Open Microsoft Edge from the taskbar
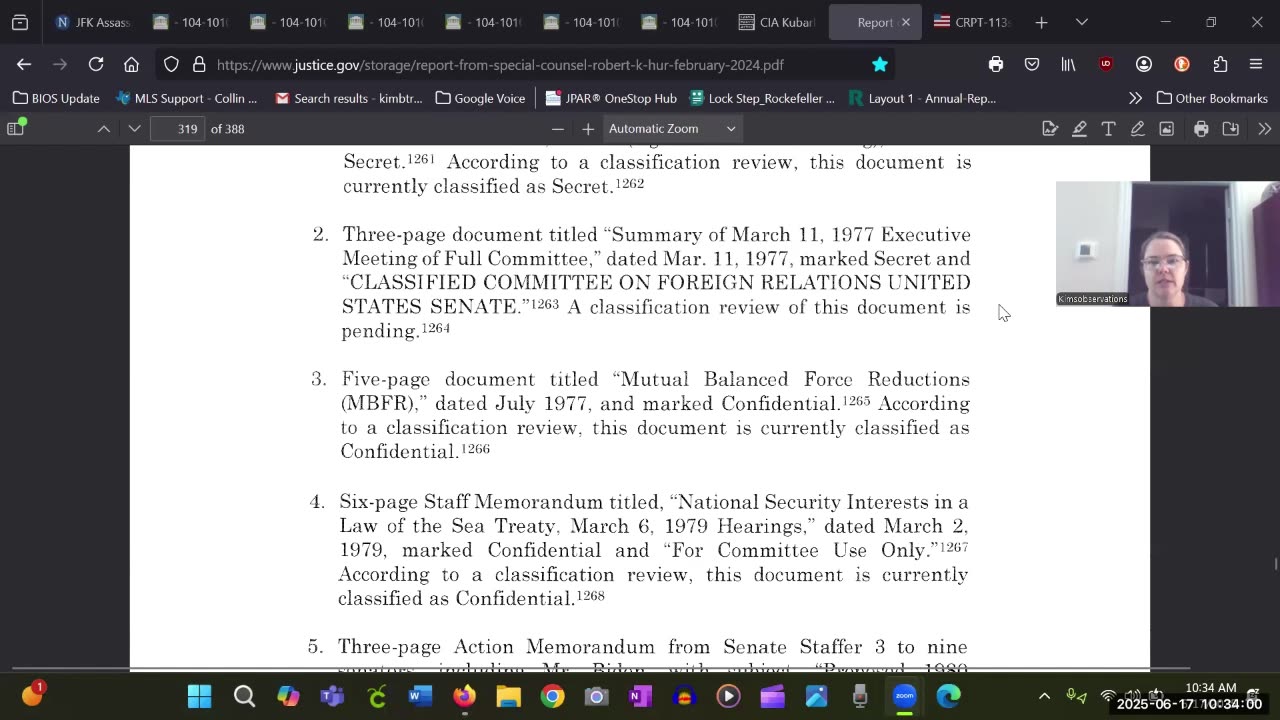 tap(948, 696)
